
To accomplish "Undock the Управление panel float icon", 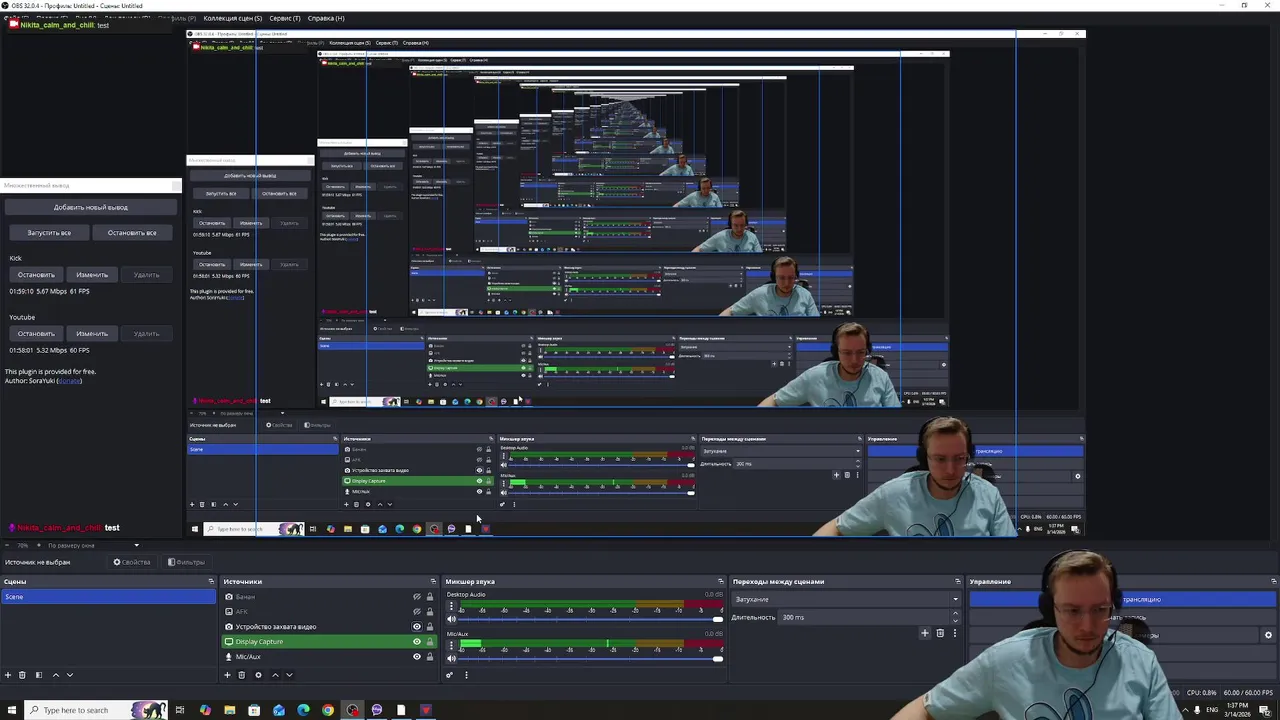I will (1273, 581).
